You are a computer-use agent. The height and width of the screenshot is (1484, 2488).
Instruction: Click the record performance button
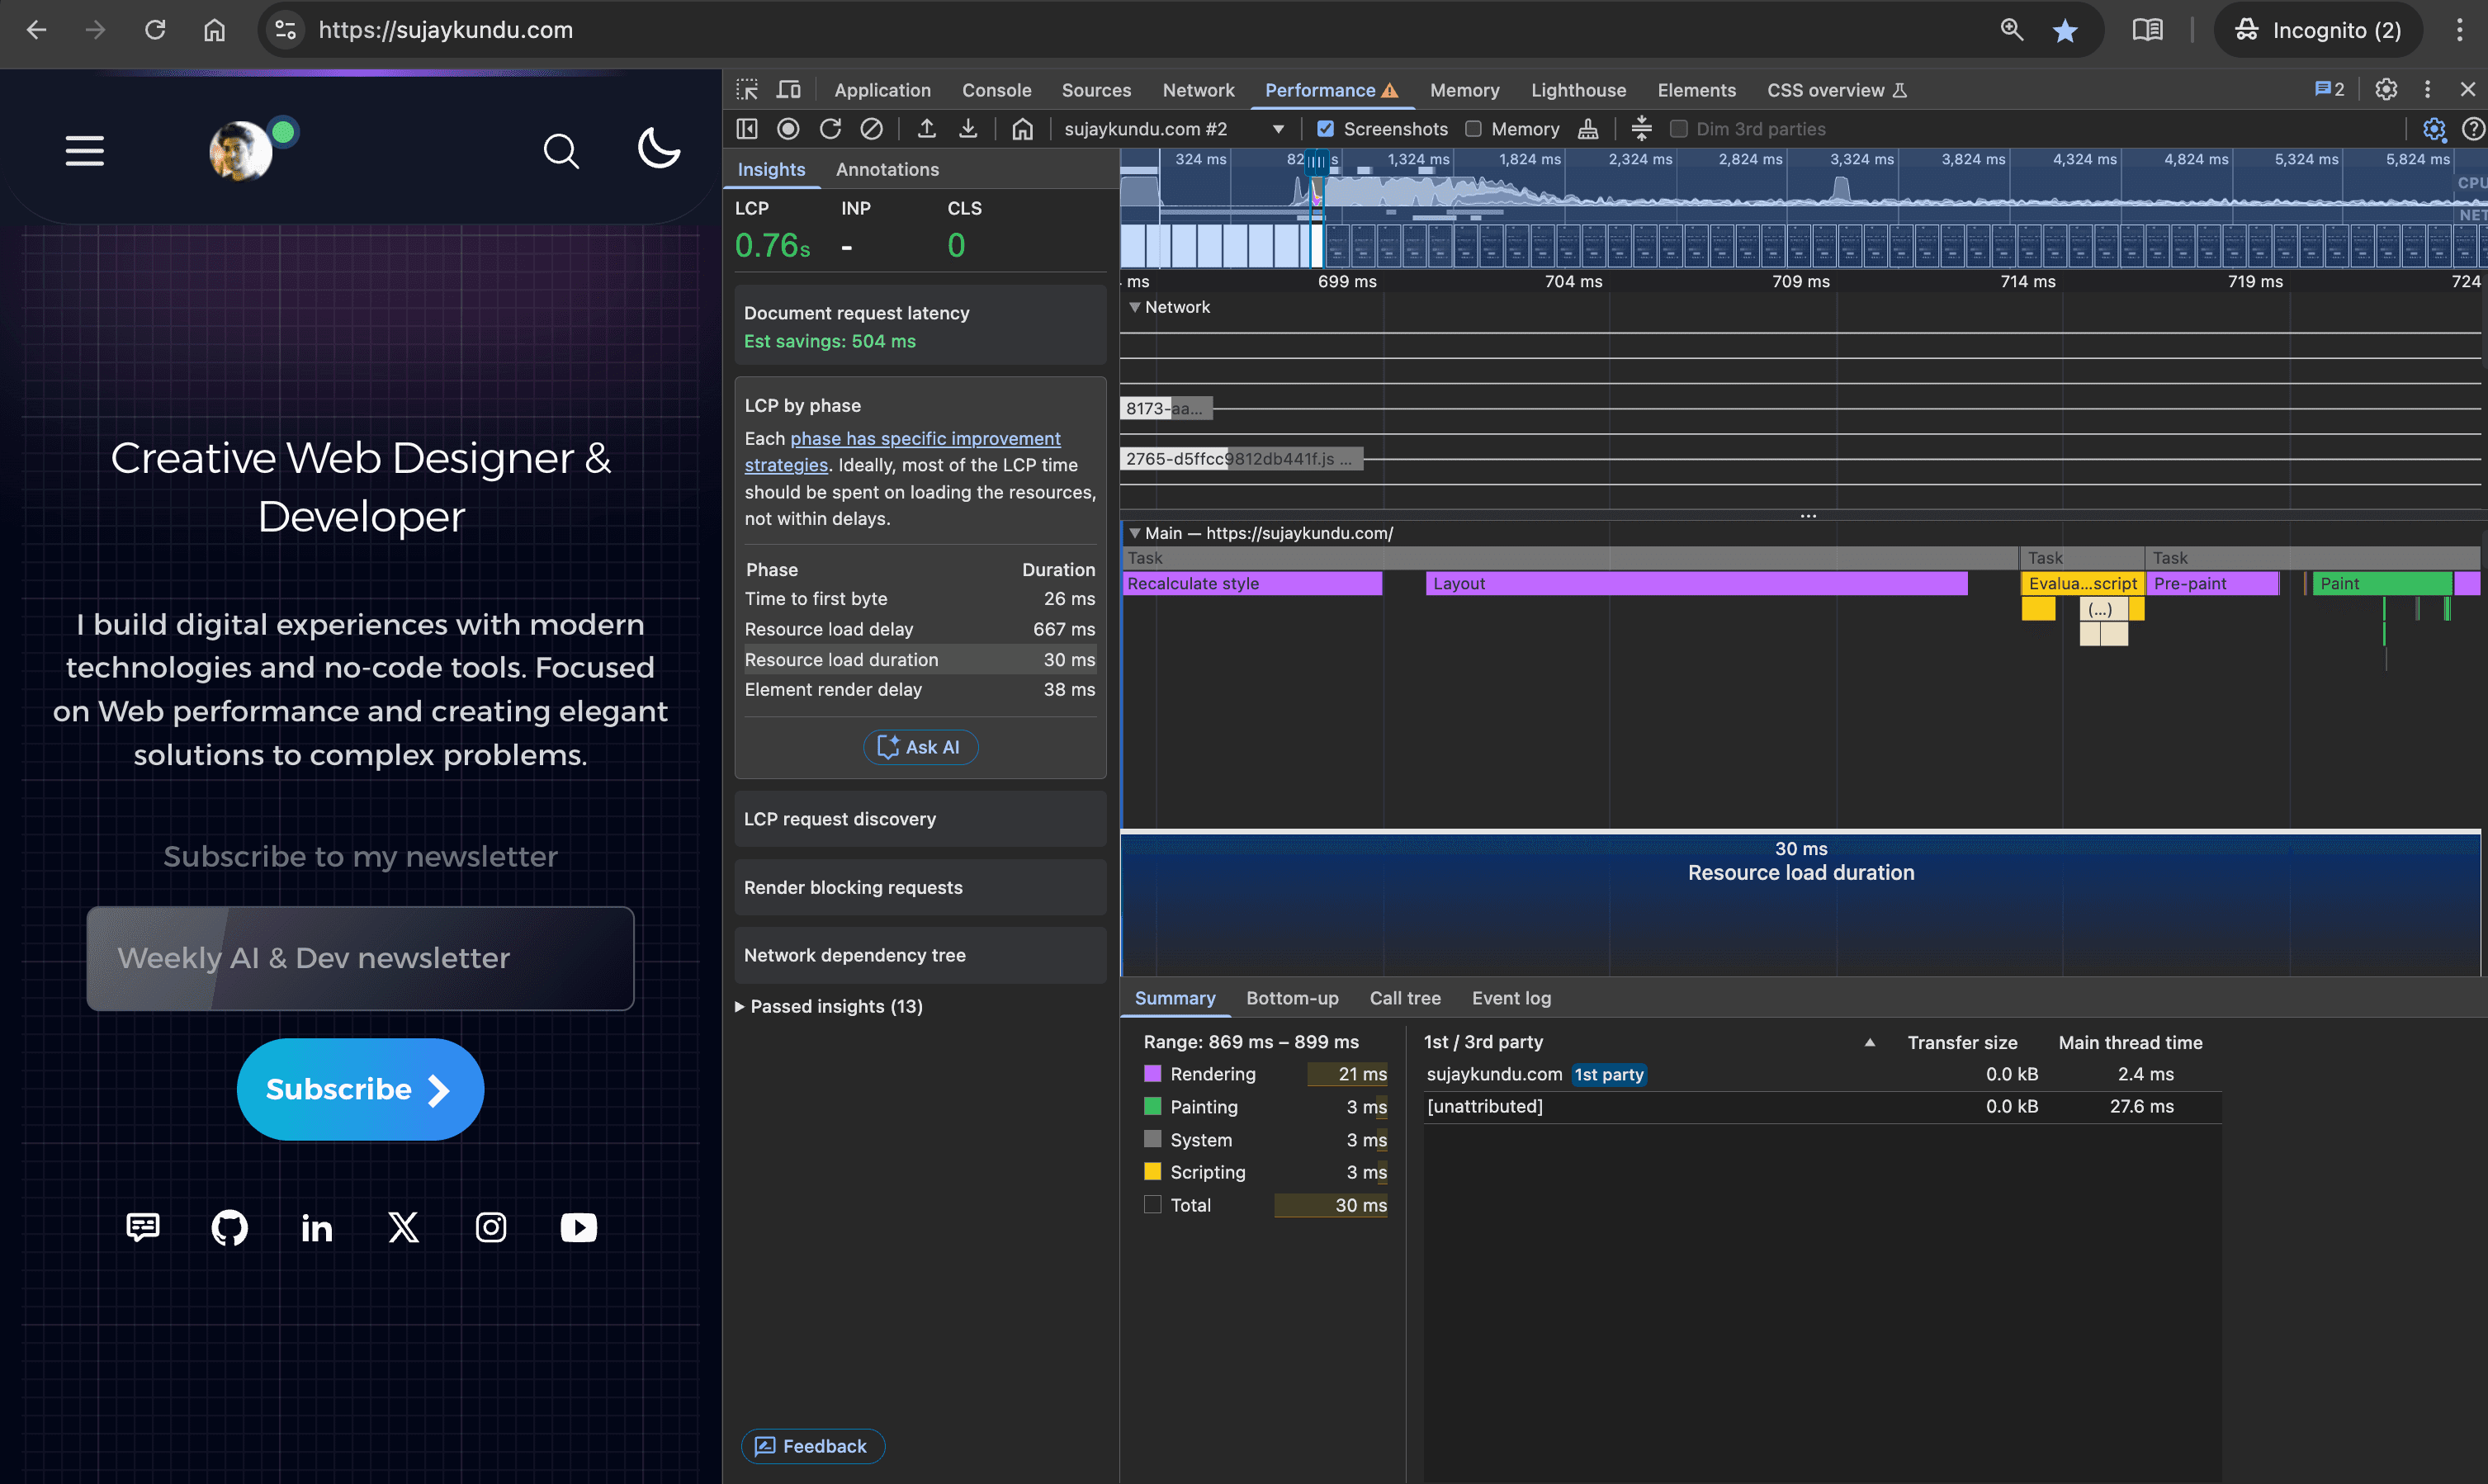(x=788, y=129)
